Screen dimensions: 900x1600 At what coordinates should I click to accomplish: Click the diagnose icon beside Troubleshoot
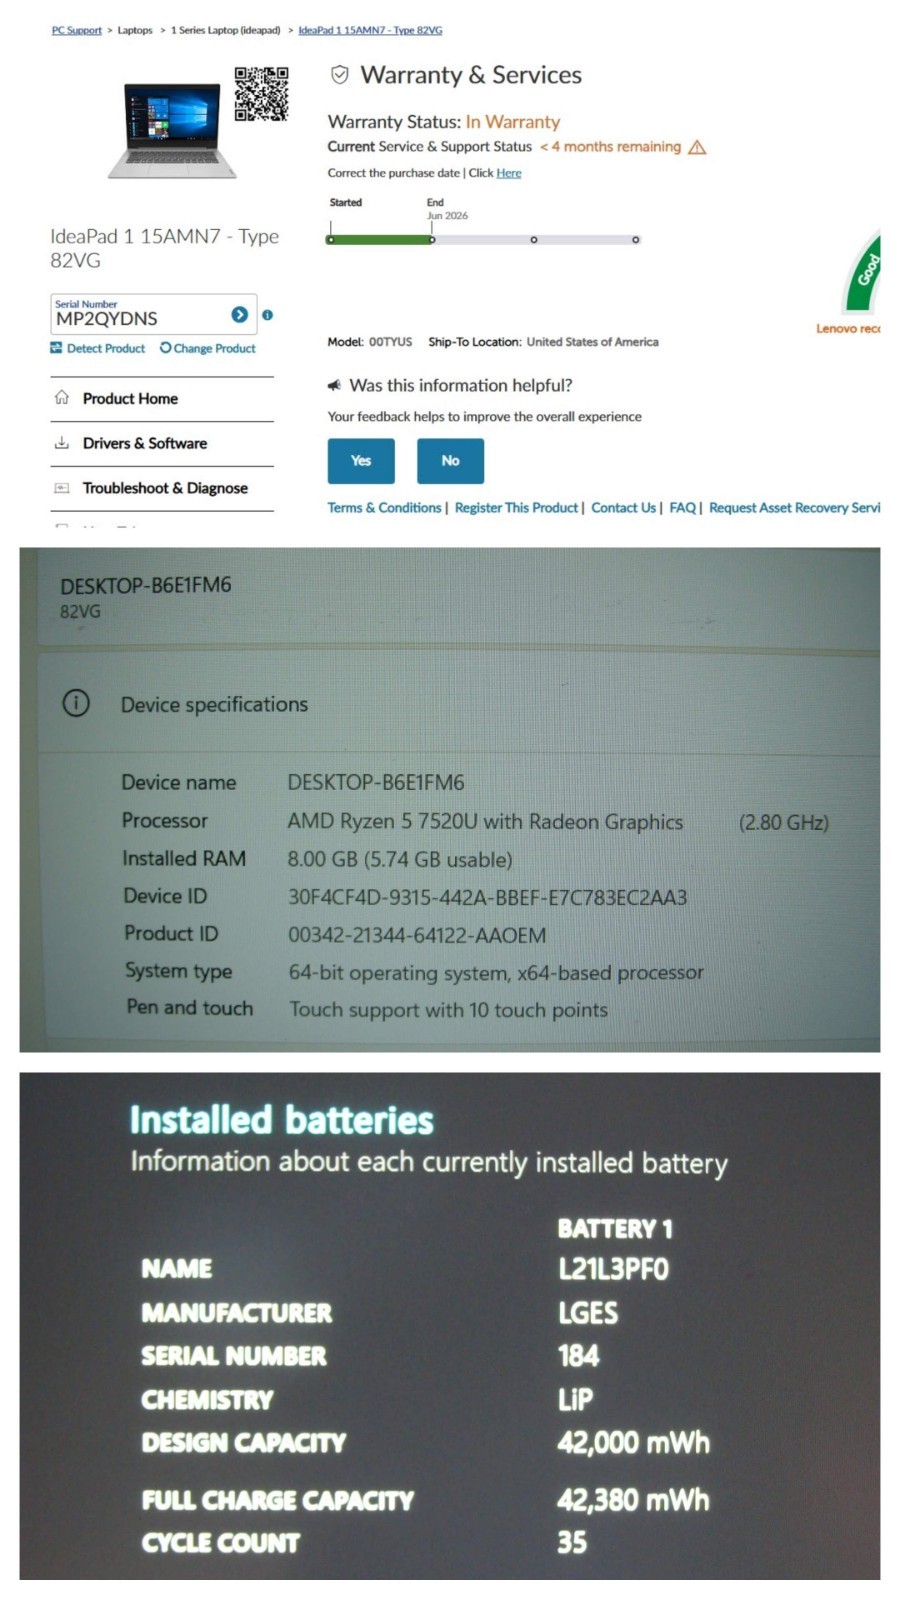click(62, 488)
